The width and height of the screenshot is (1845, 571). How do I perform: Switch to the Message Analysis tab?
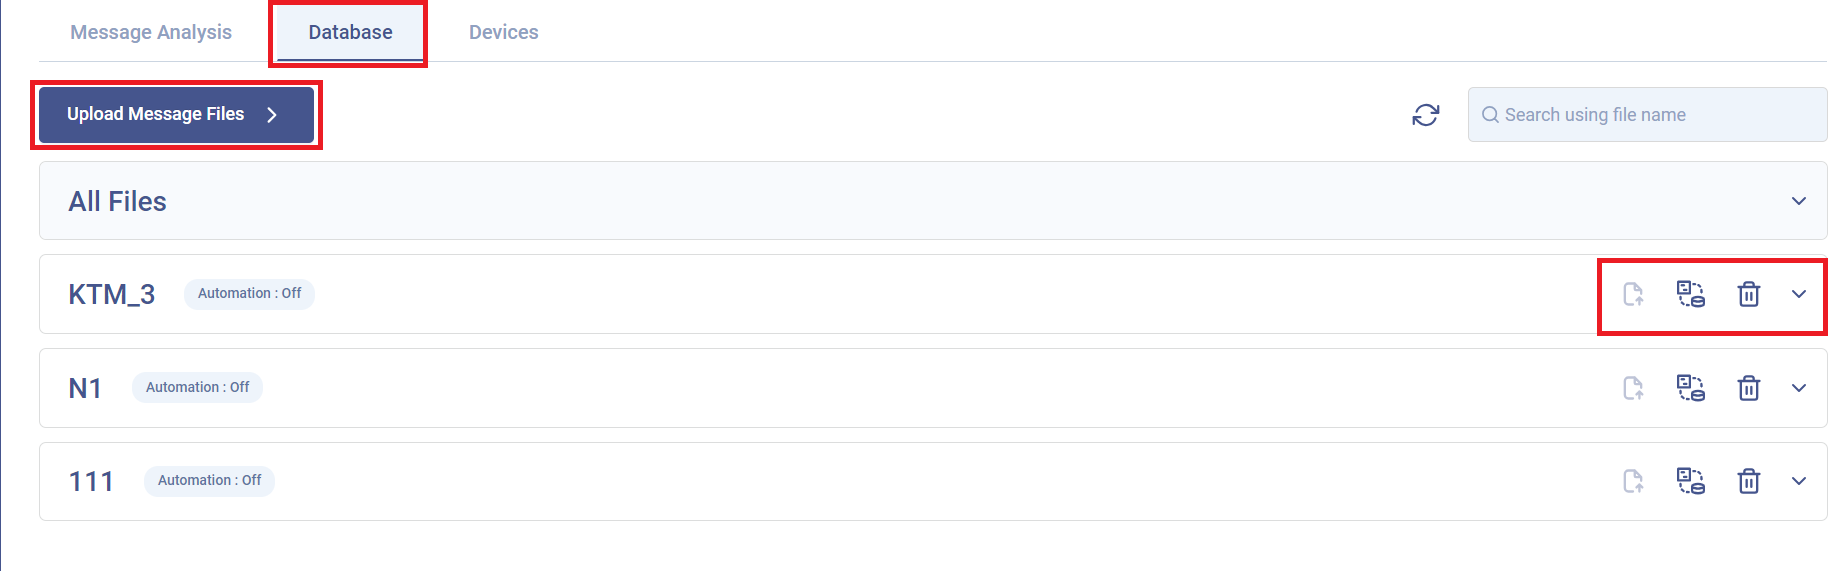pyautogui.click(x=151, y=32)
